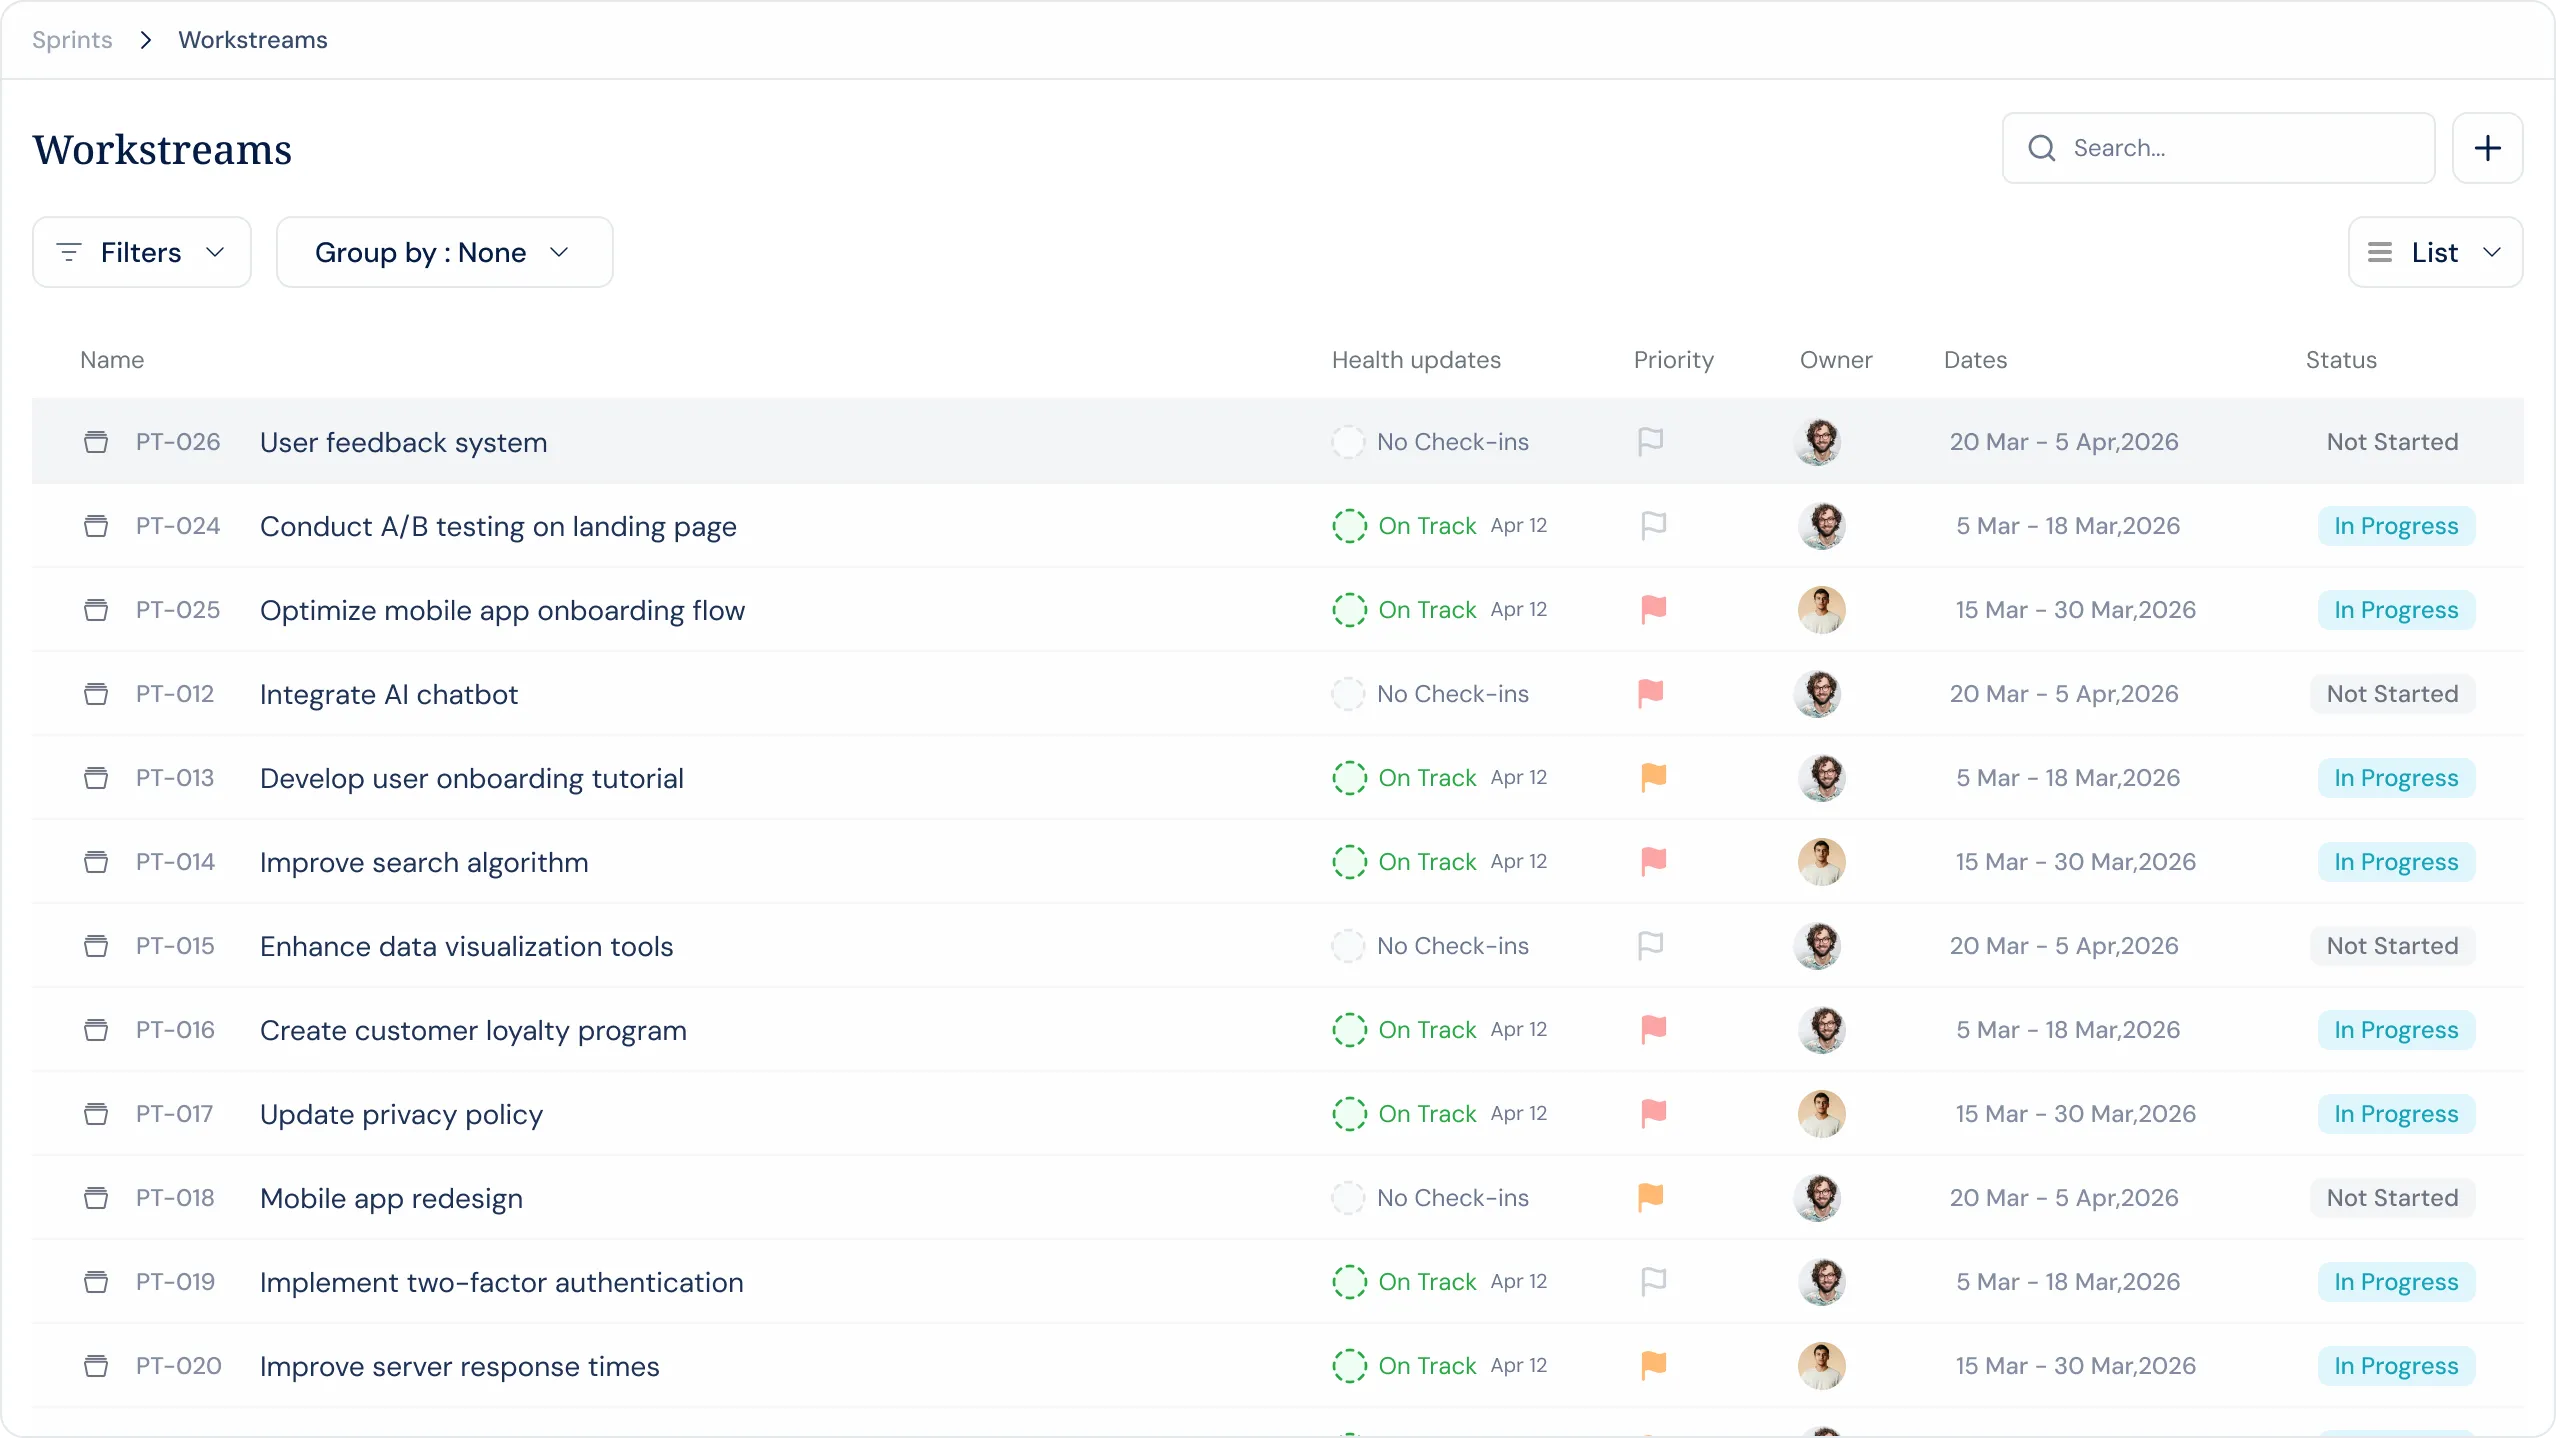Click In Progress status for PT-020
2556x1438 pixels.
2396,1366
